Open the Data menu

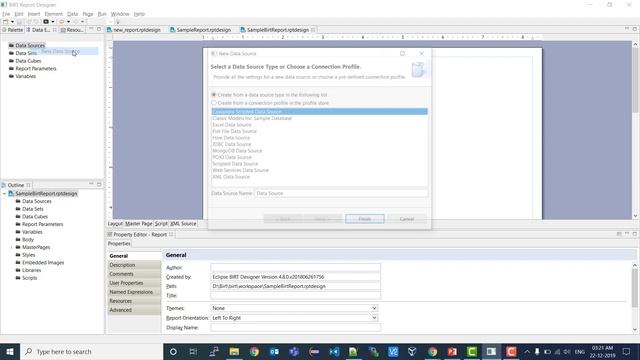point(73,14)
